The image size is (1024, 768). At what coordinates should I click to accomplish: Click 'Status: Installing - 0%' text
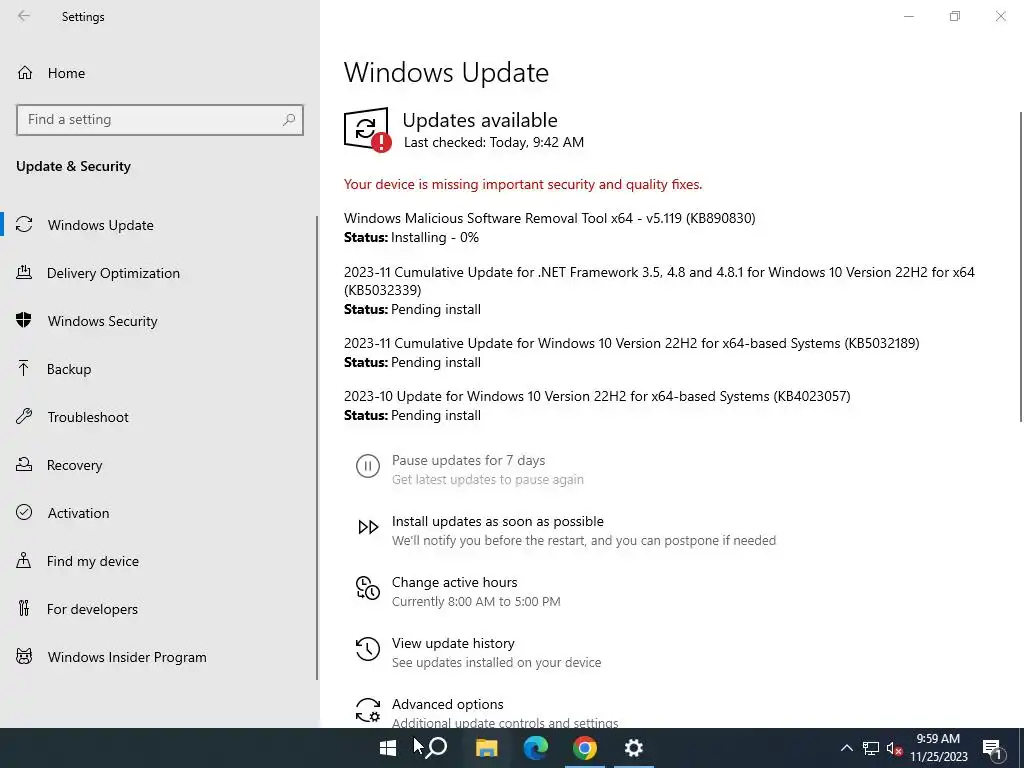tap(411, 238)
